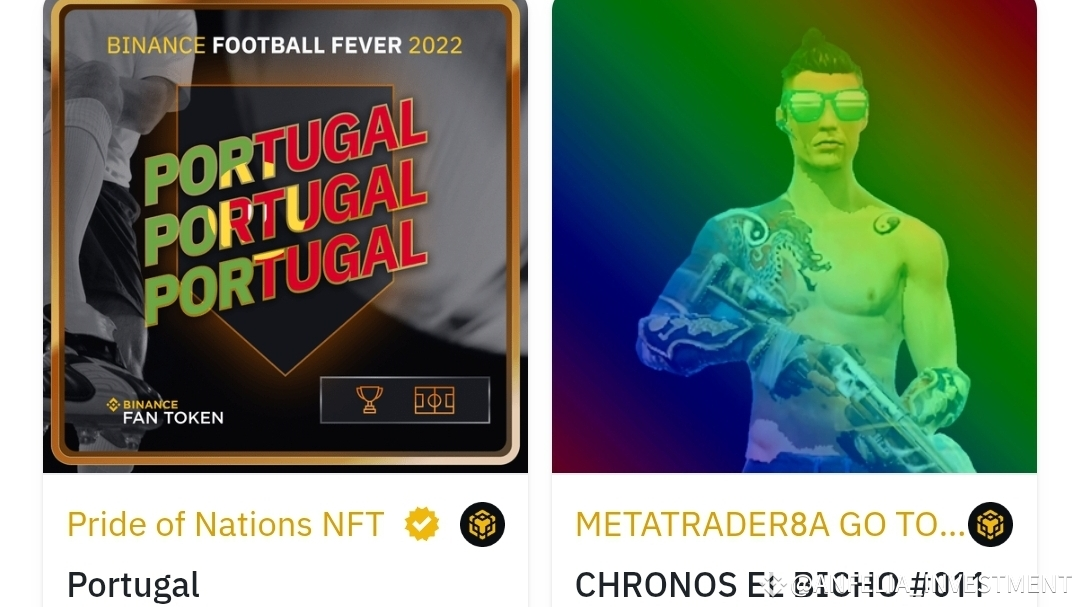The width and height of the screenshot is (1080, 607).
Task: Click the Binance Fan Token logo
Action: point(165,411)
